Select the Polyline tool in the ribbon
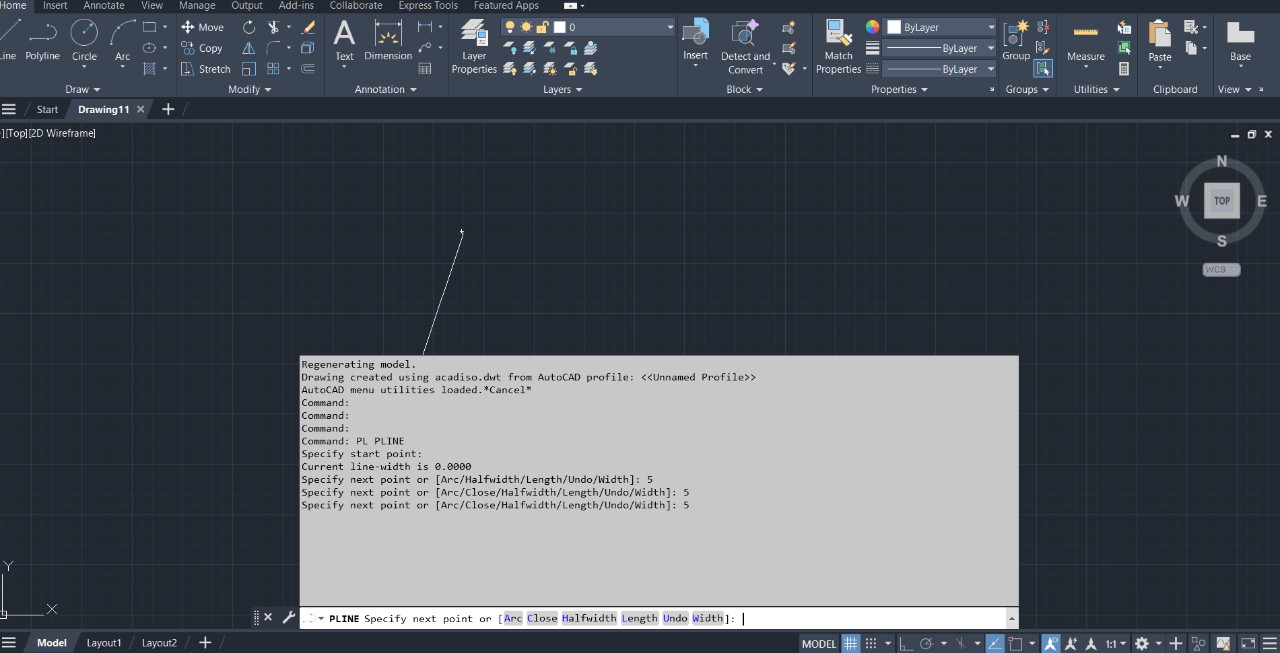 [42, 38]
